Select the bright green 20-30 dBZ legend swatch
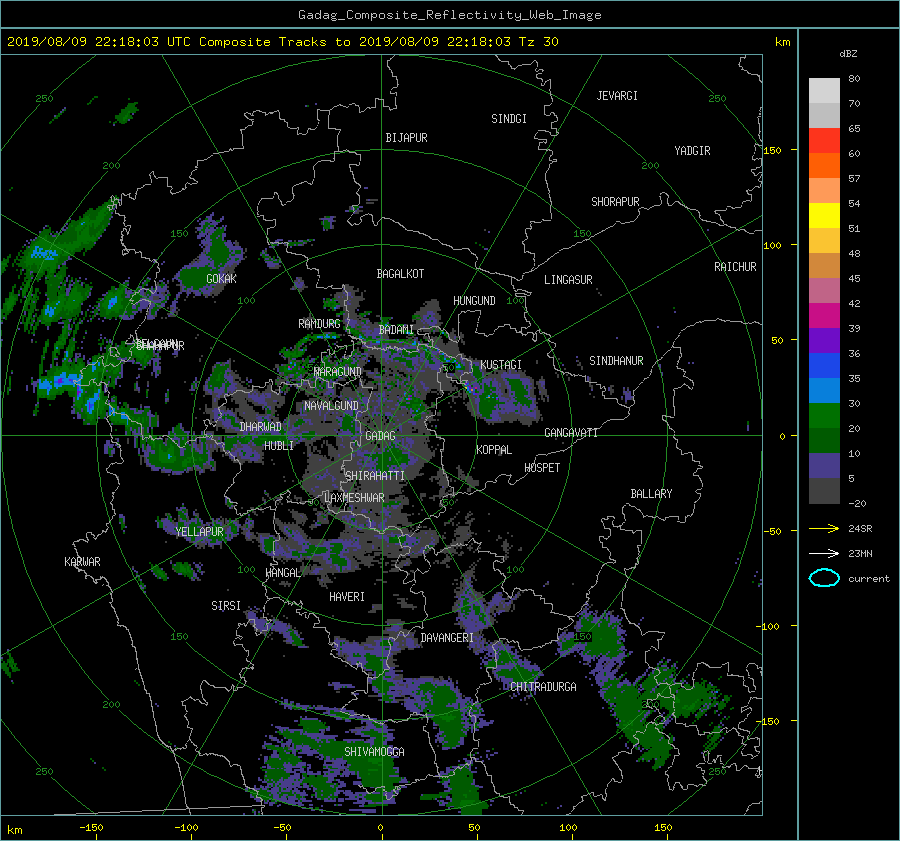The height and width of the screenshot is (841, 900). click(x=824, y=416)
